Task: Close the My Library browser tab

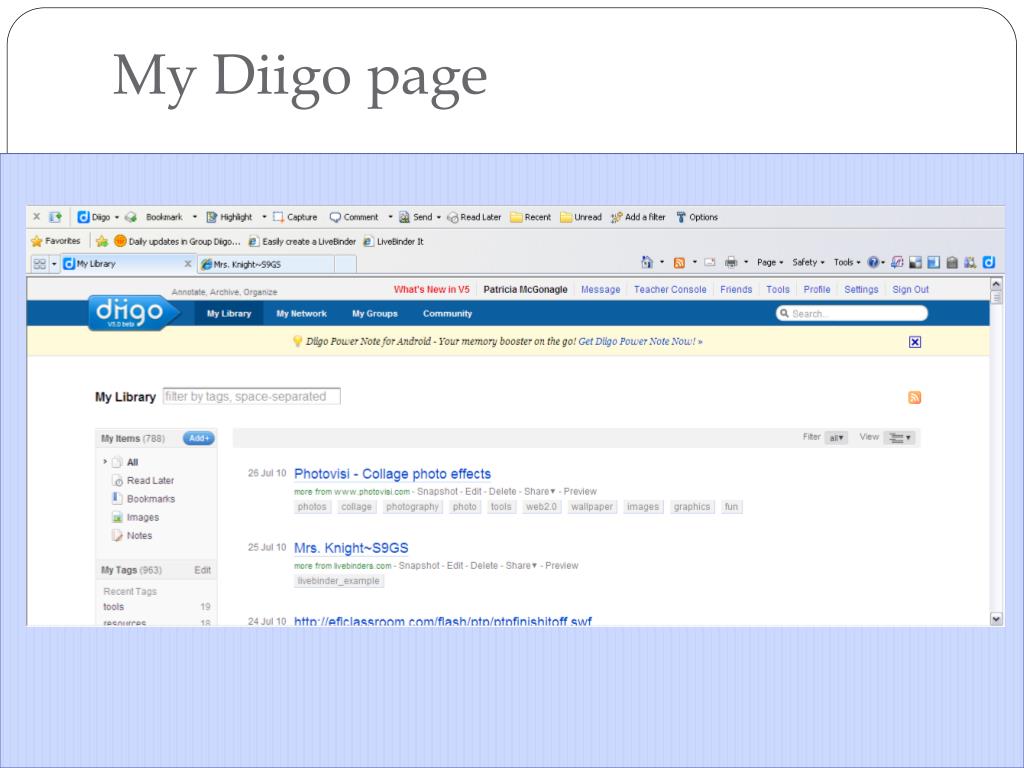Action: click(x=187, y=264)
